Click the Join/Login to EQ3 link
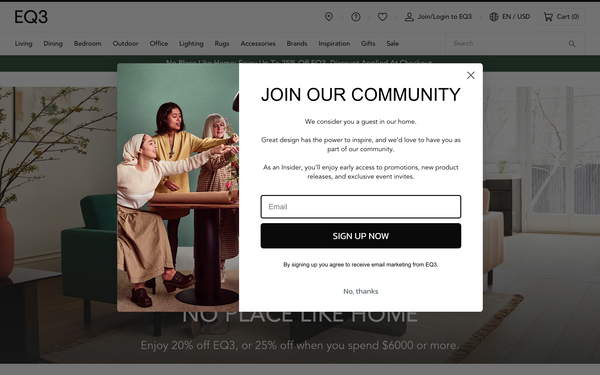The height and width of the screenshot is (375, 600). click(x=445, y=16)
